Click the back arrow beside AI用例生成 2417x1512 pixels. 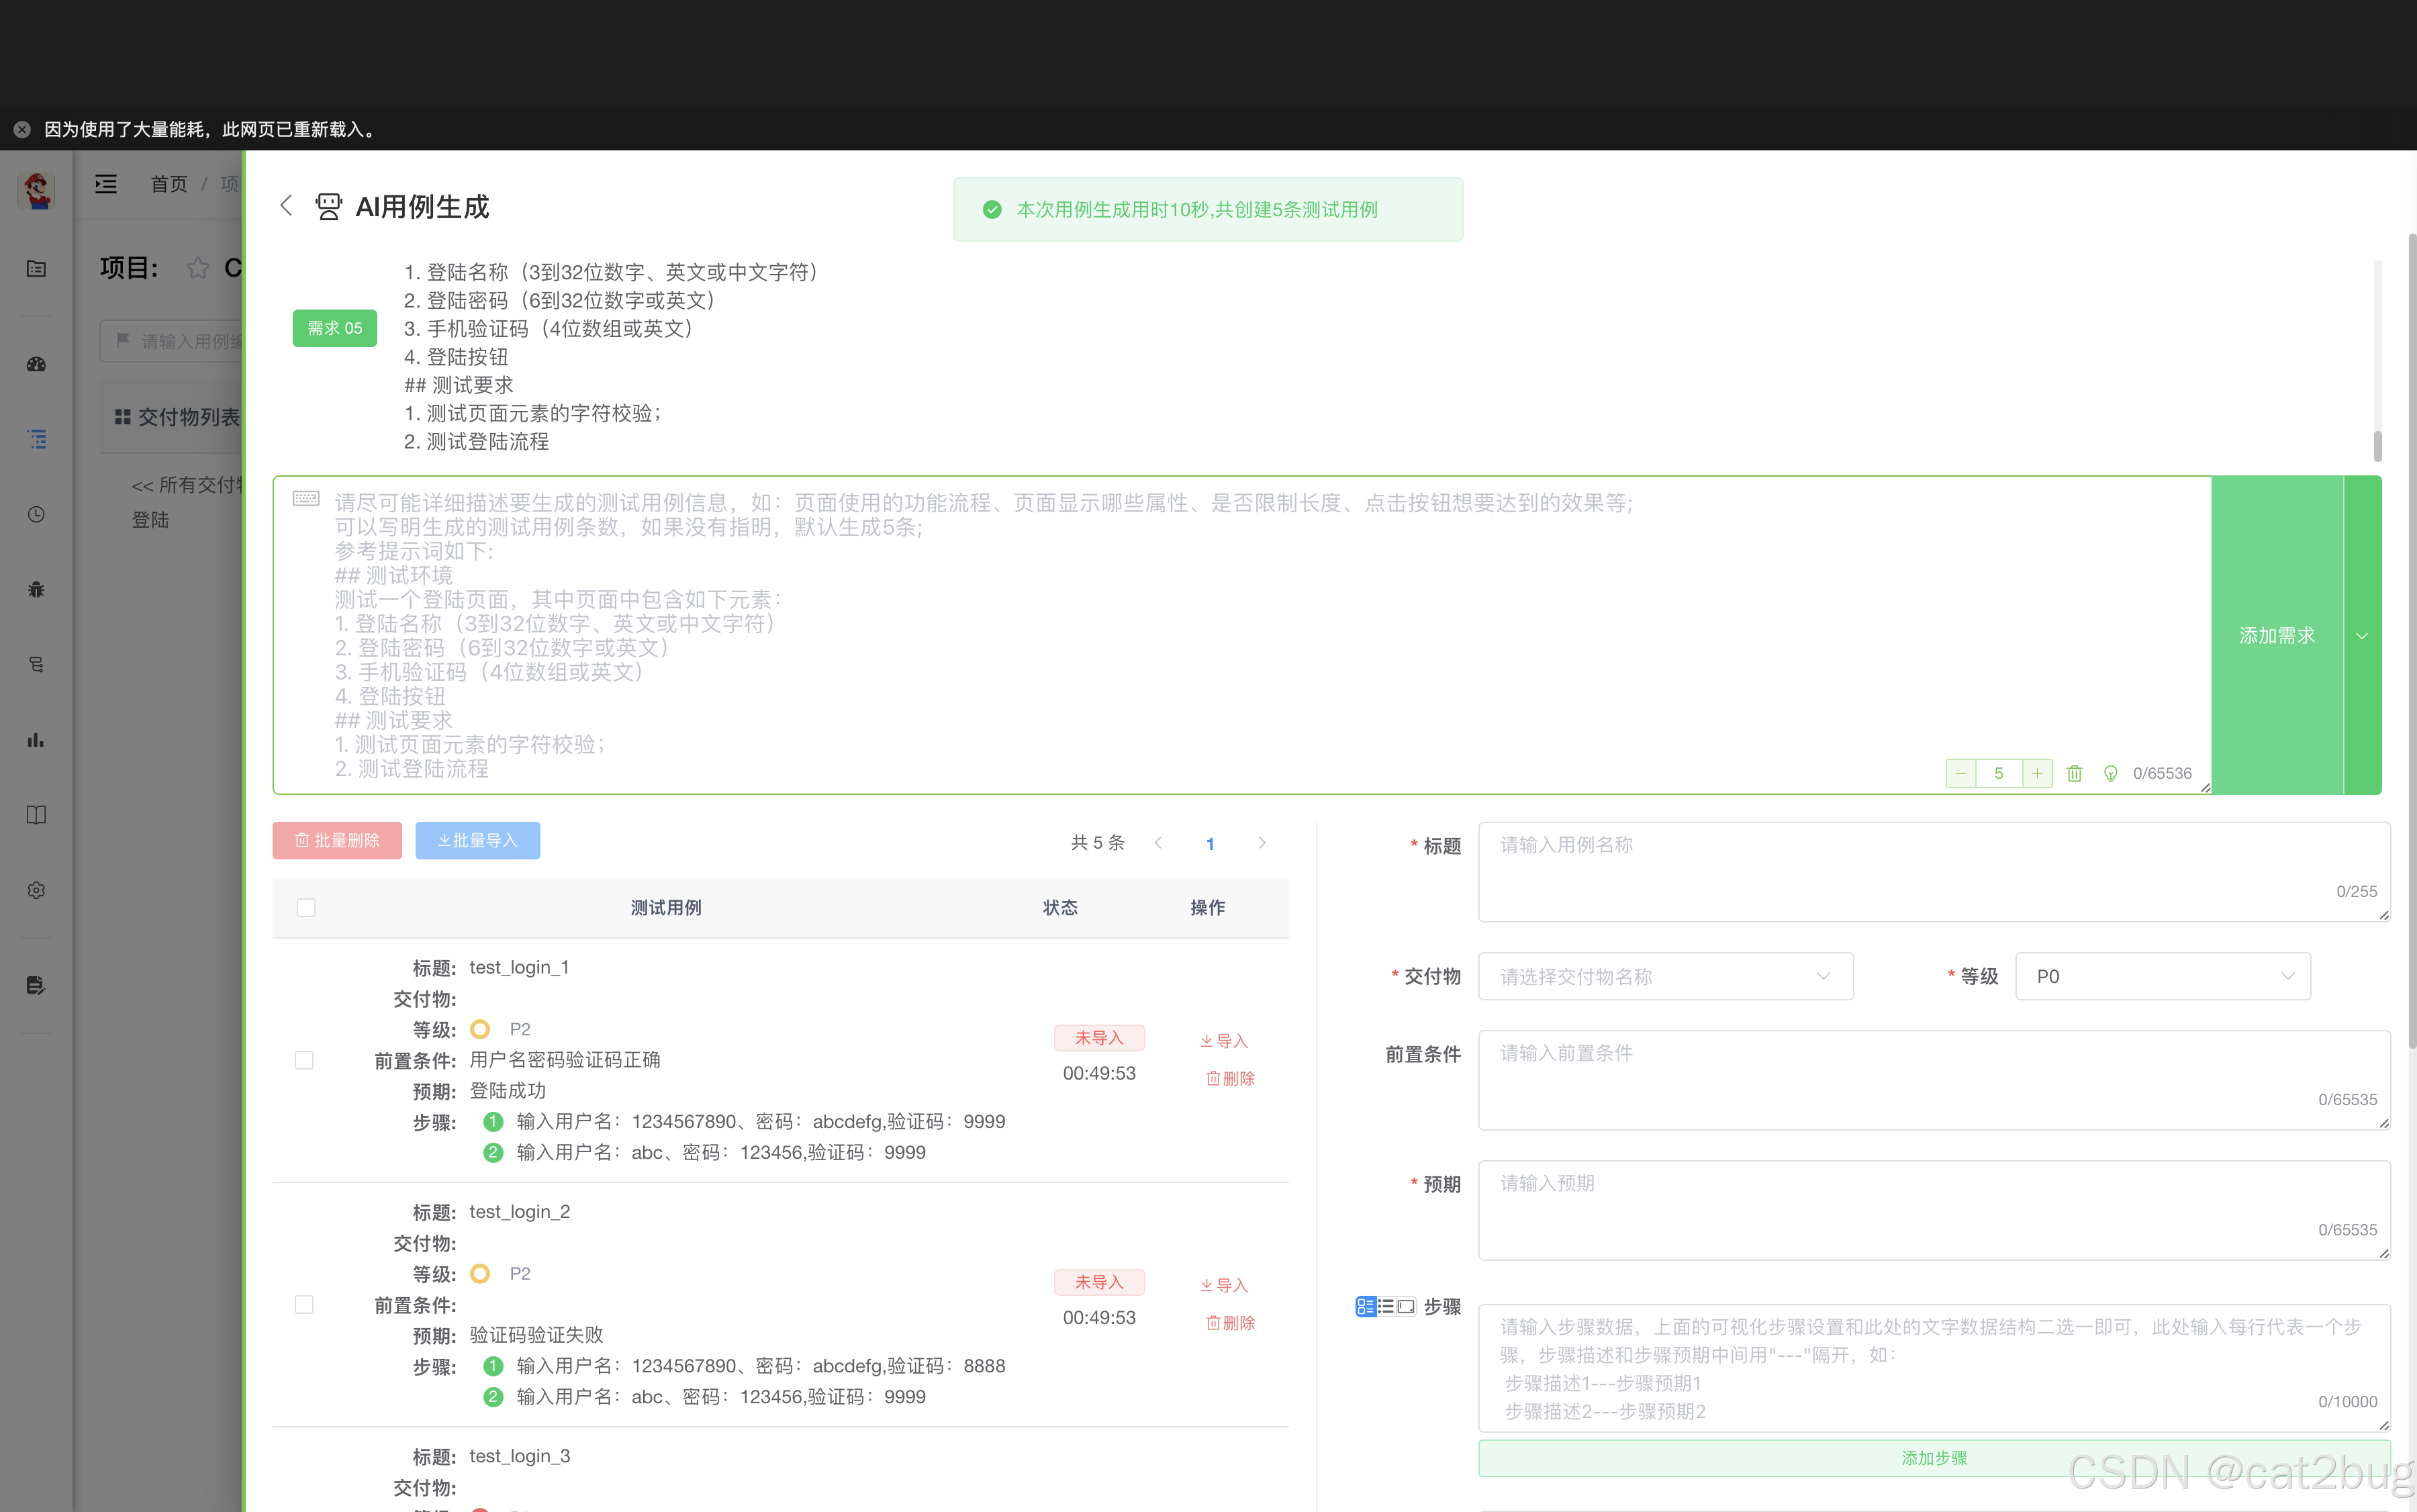(x=287, y=206)
